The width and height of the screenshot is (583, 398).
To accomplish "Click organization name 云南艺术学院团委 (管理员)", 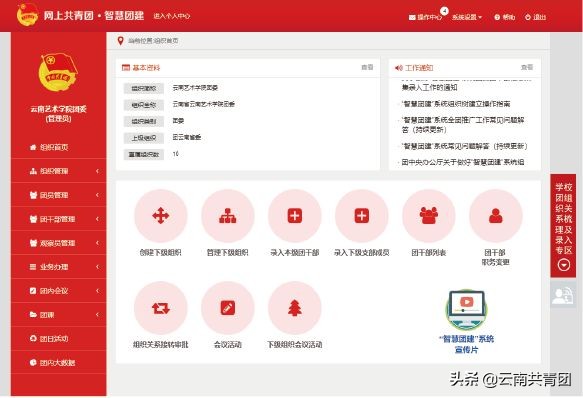I will 58,114.
